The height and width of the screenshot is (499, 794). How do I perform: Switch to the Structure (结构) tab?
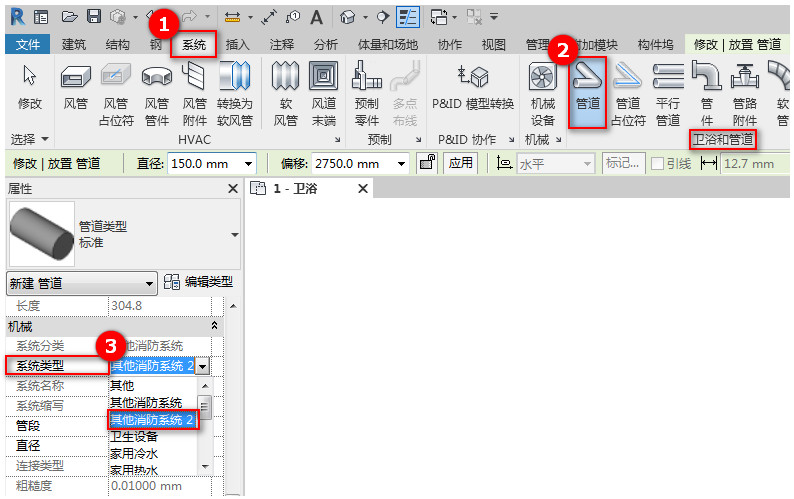coord(117,45)
